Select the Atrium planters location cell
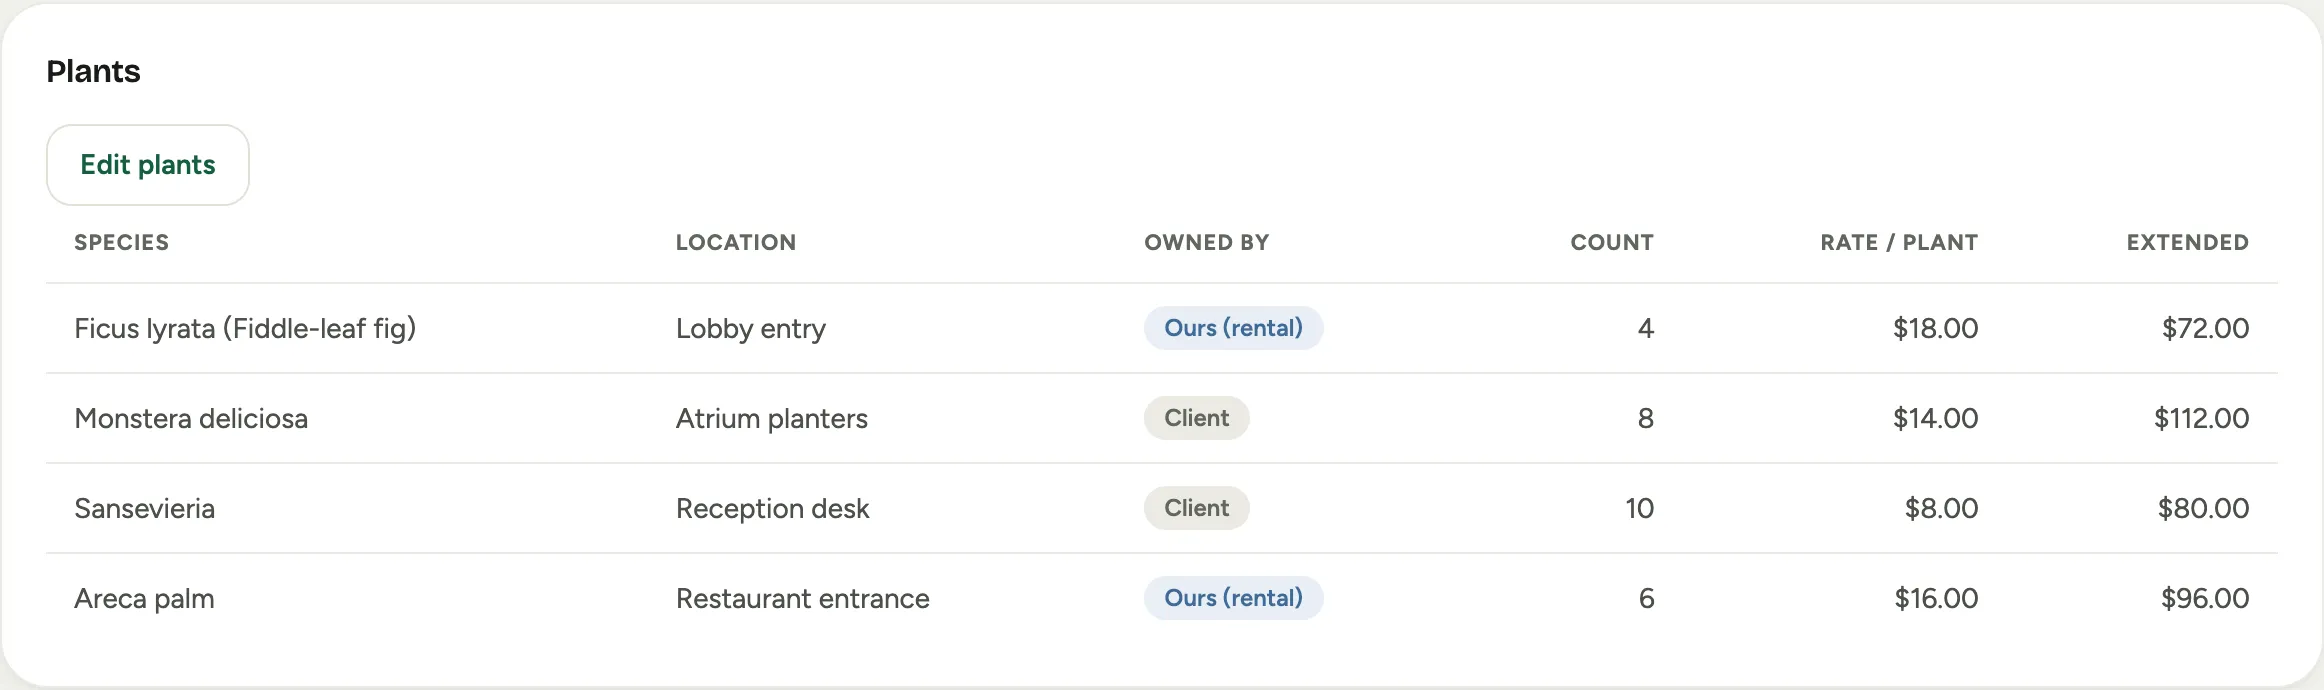 [x=772, y=418]
